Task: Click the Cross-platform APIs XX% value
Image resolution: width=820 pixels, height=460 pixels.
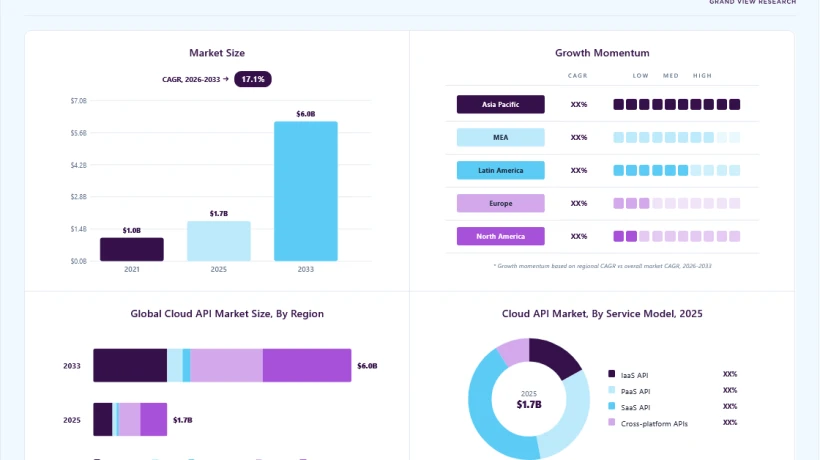Action: [x=730, y=422]
